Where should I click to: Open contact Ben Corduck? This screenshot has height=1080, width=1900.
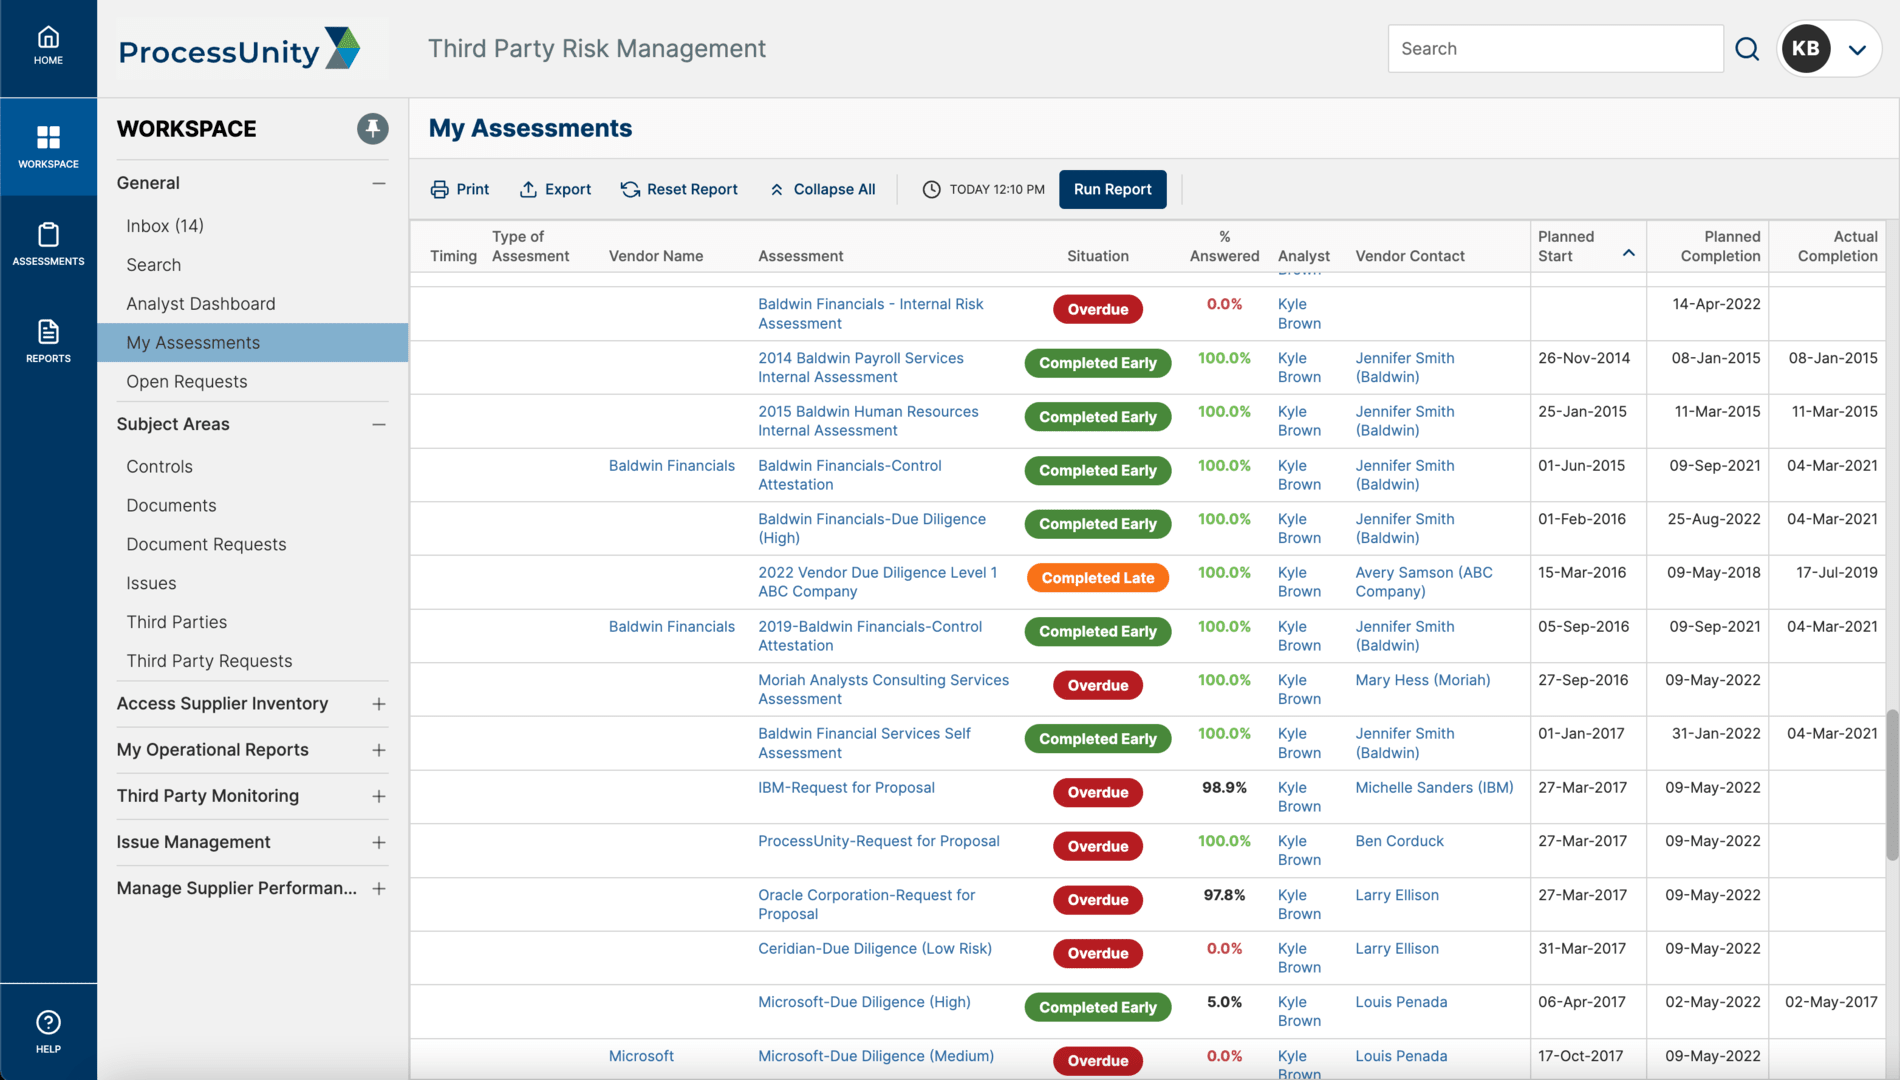[x=1399, y=841]
